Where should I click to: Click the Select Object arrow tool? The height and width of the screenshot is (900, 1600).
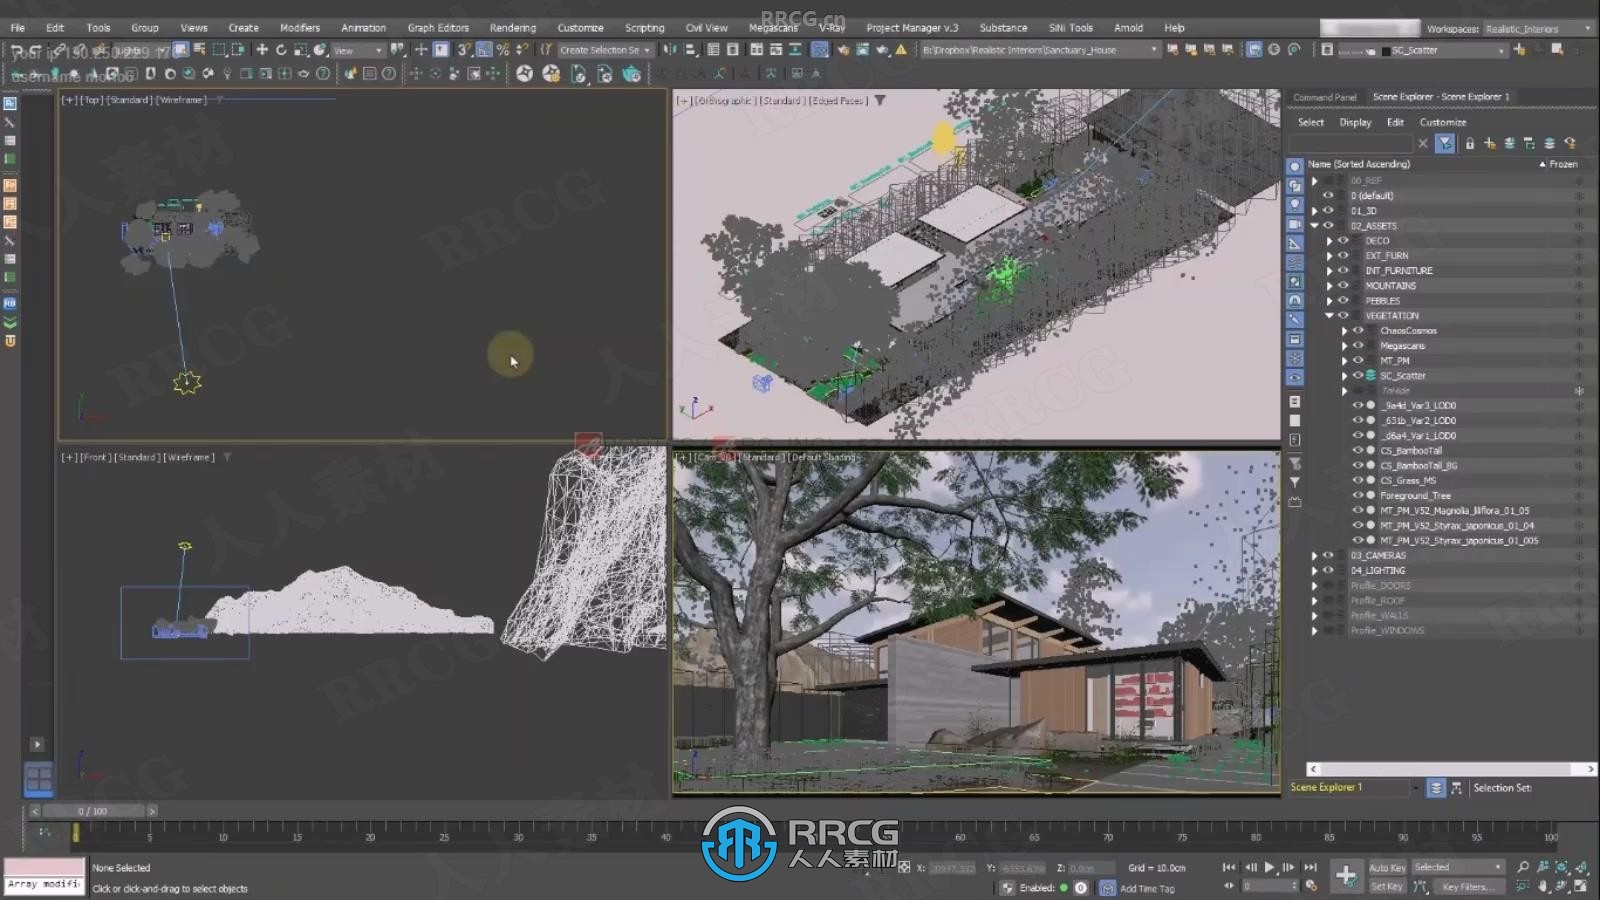[180, 49]
